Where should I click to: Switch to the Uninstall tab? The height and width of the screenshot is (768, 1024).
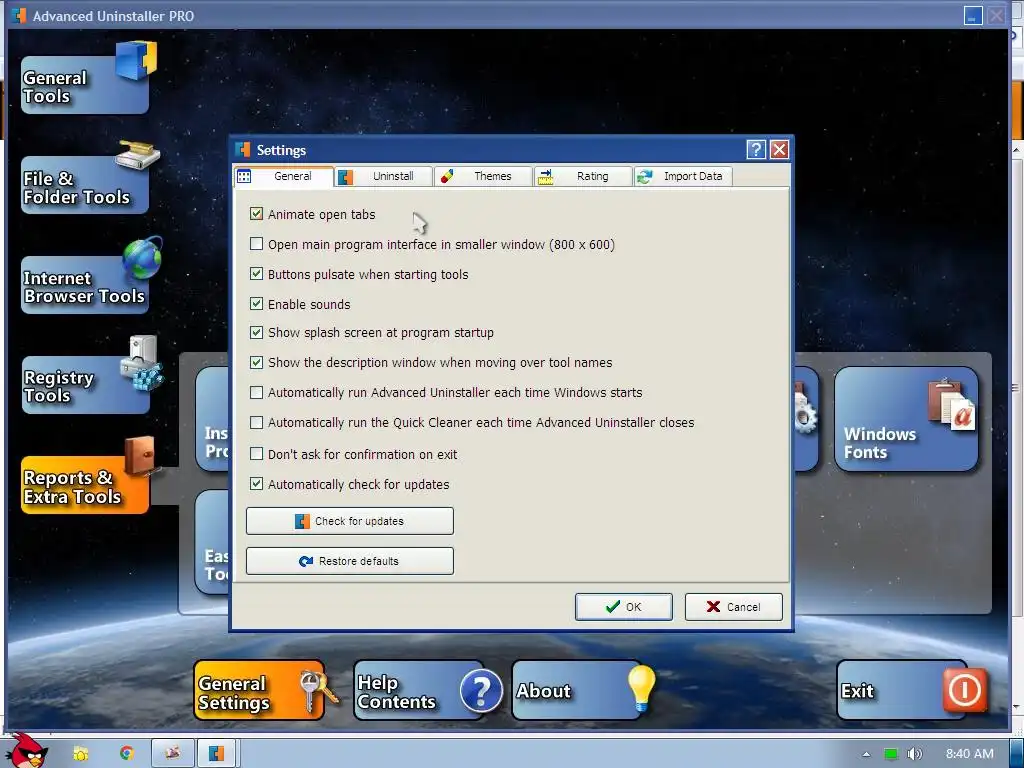384,176
